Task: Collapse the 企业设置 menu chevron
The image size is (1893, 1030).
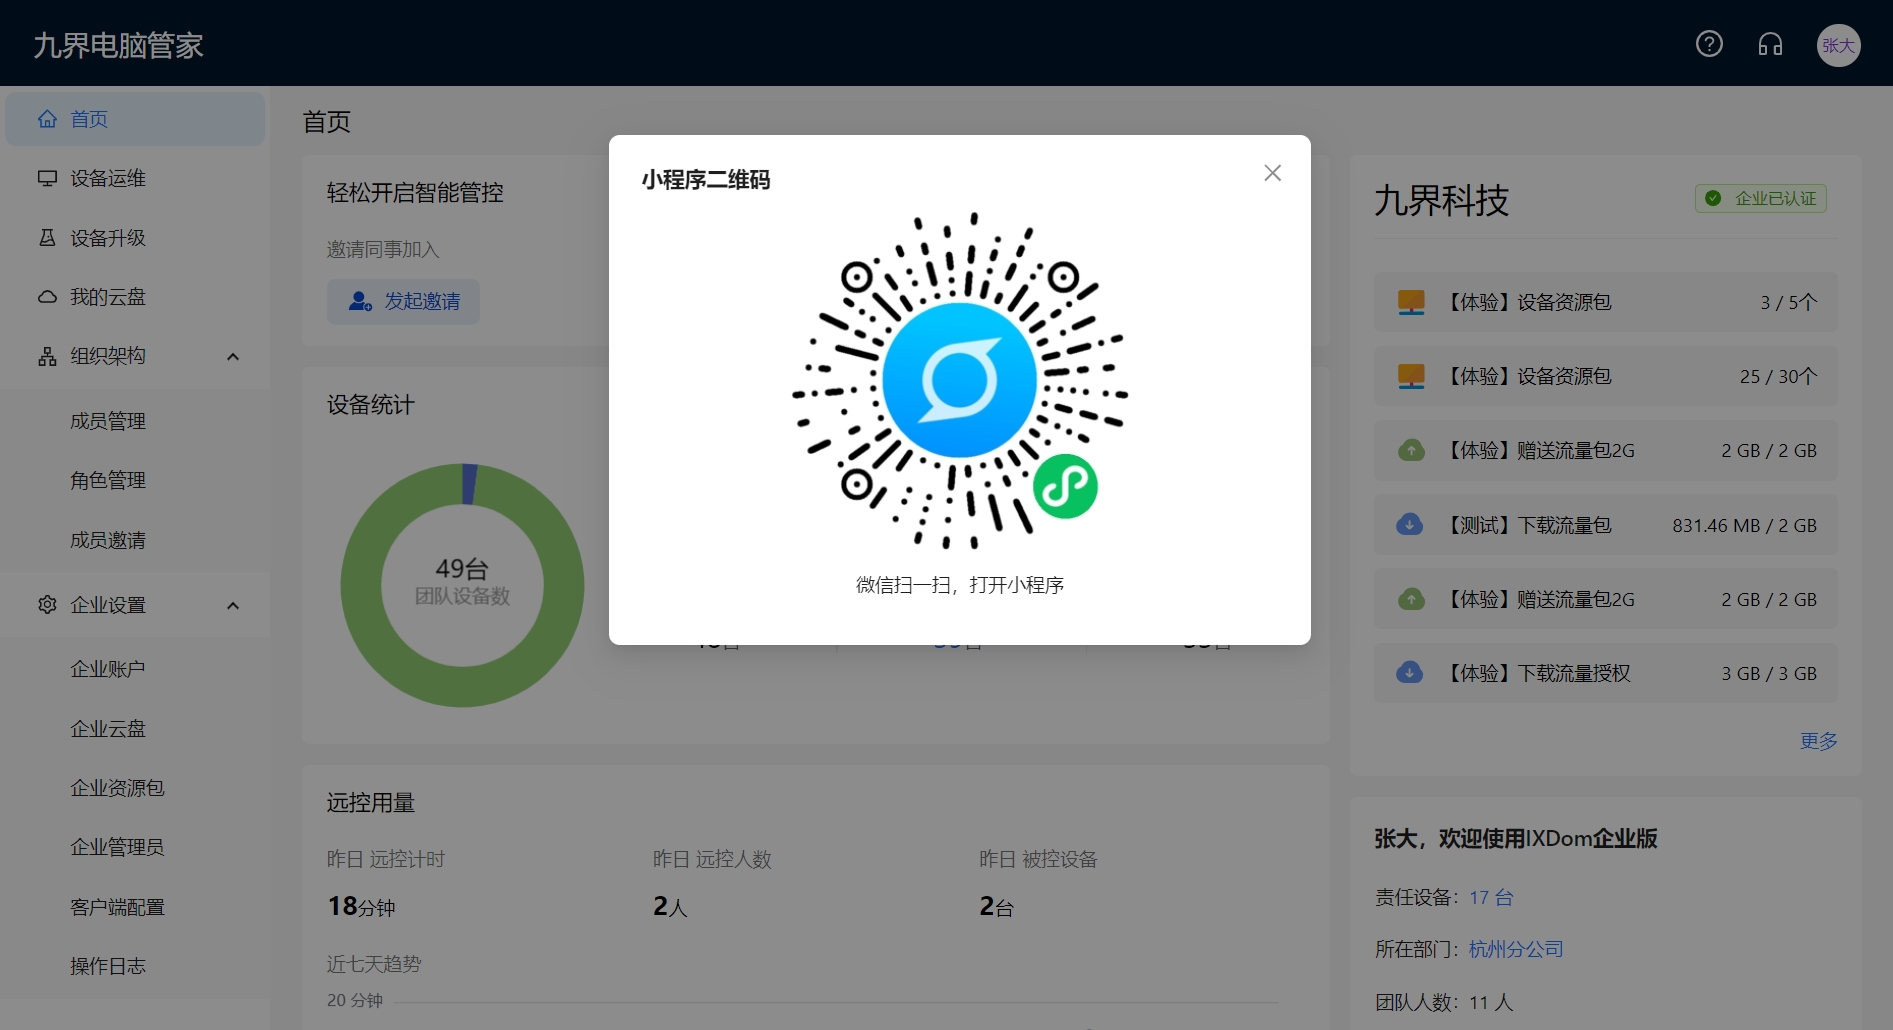Action: pos(233,605)
